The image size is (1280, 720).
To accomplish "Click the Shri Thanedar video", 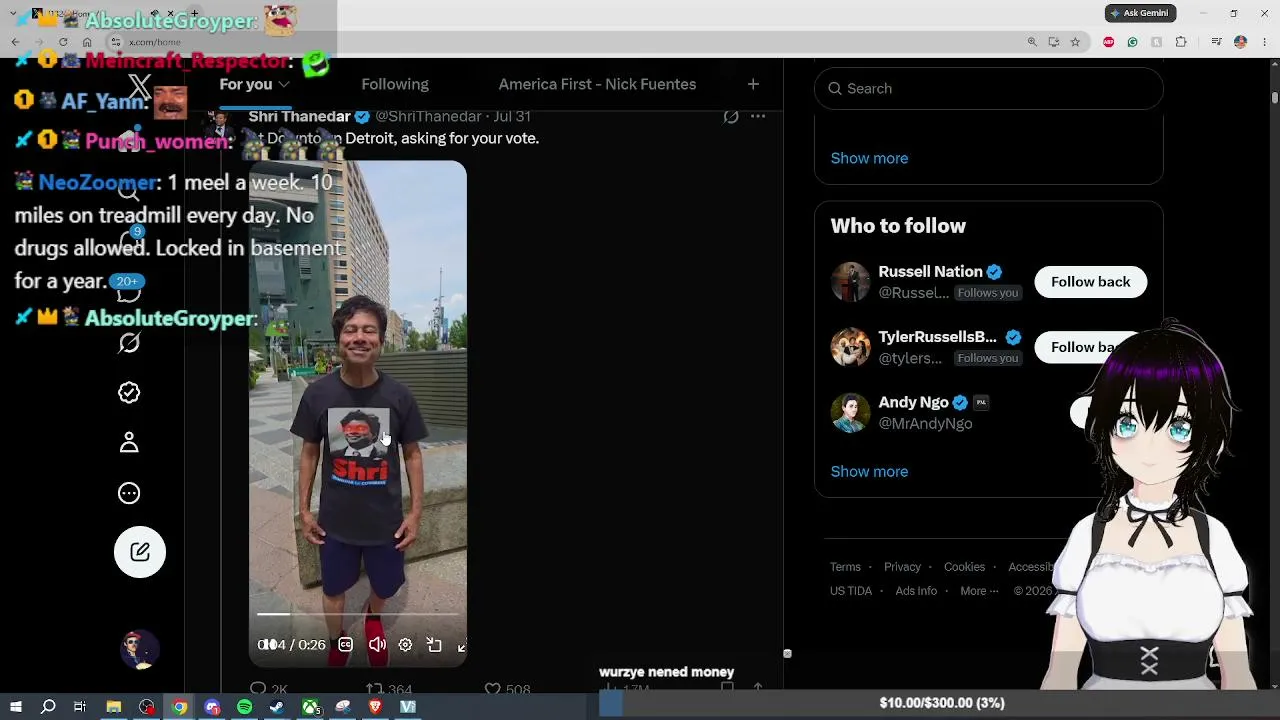I will (x=358, y=414).
